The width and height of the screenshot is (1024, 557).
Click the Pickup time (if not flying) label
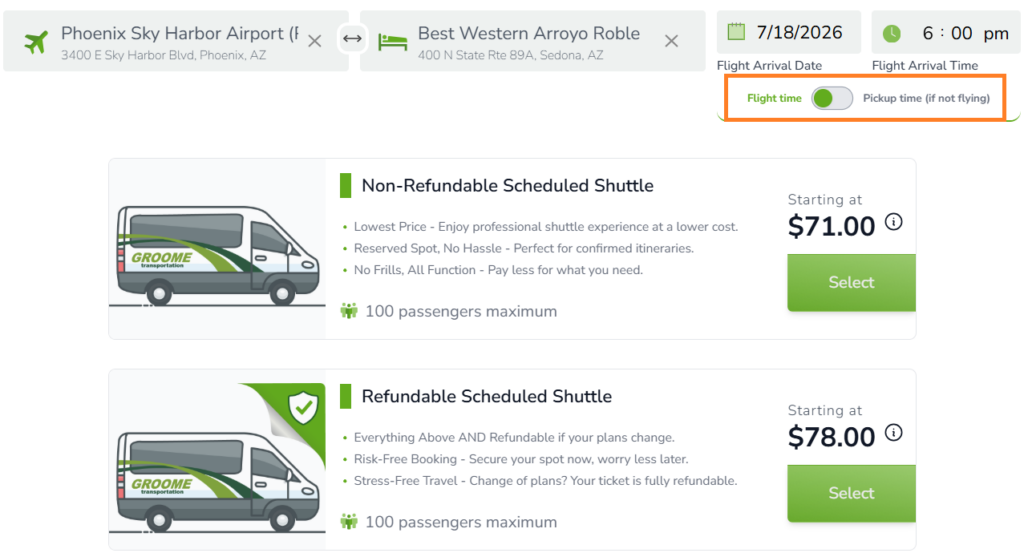926,98
